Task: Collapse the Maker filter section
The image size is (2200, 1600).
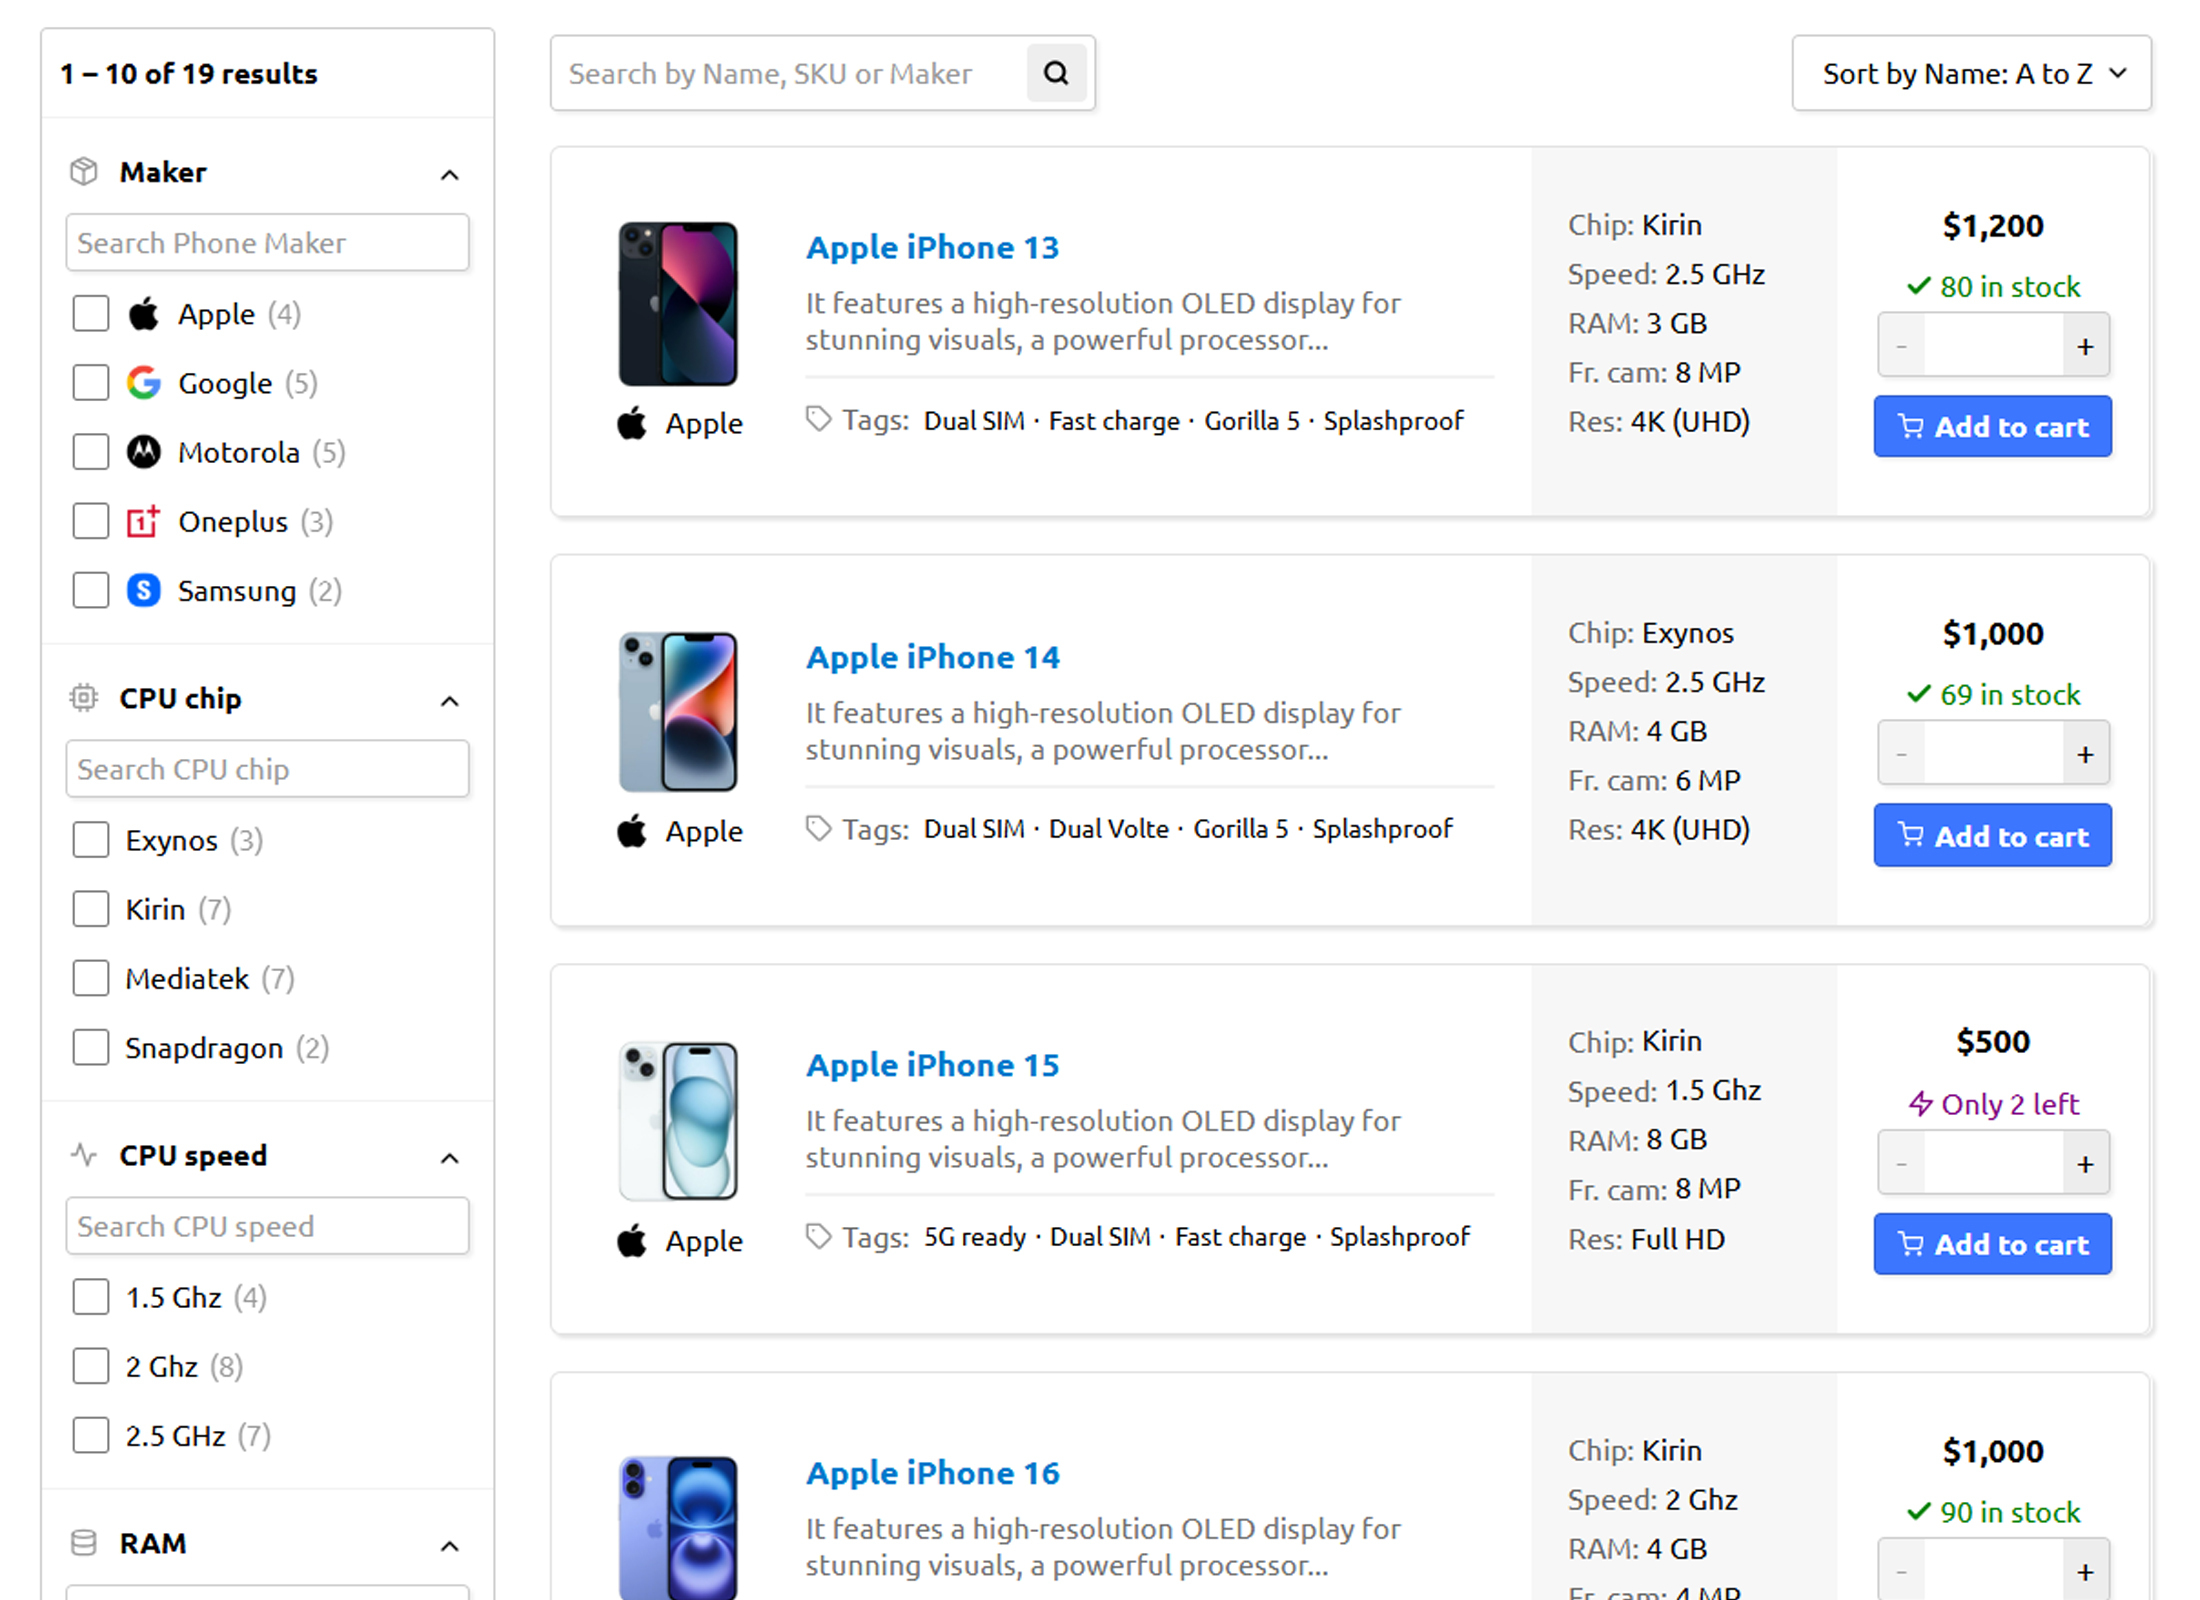Action: [450, 175]
